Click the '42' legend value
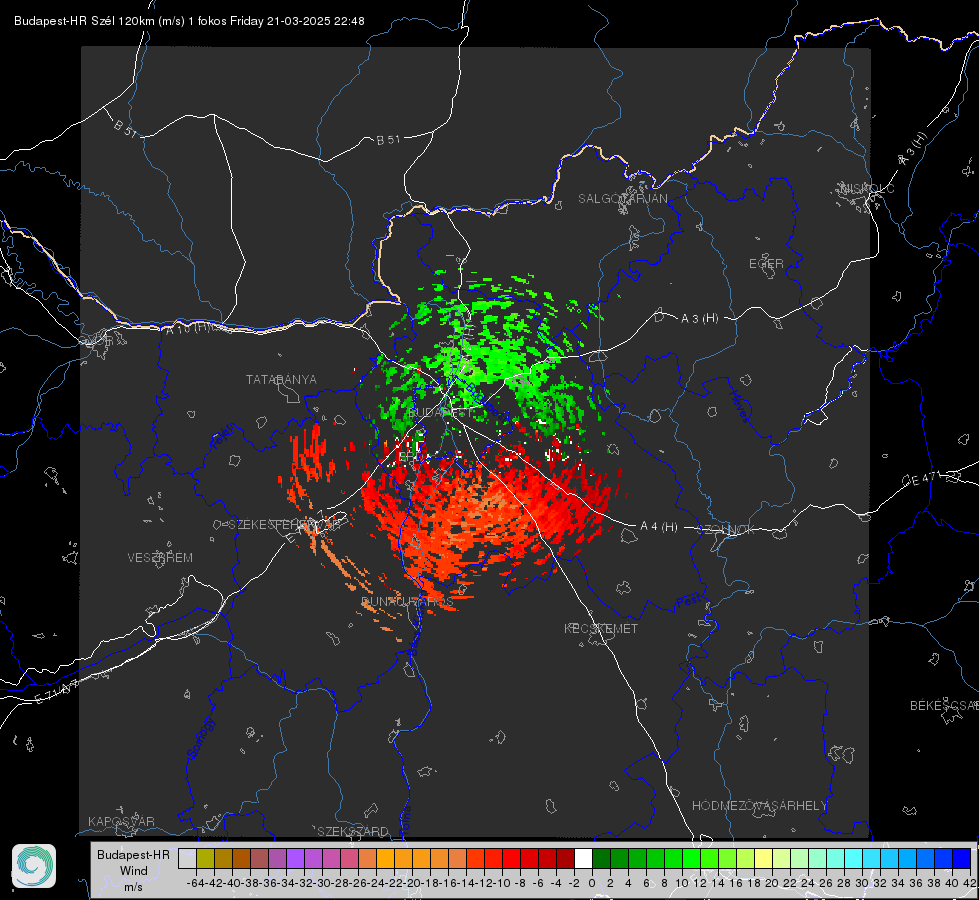Viewport: 979px width, 900px height. pos(970,883)
